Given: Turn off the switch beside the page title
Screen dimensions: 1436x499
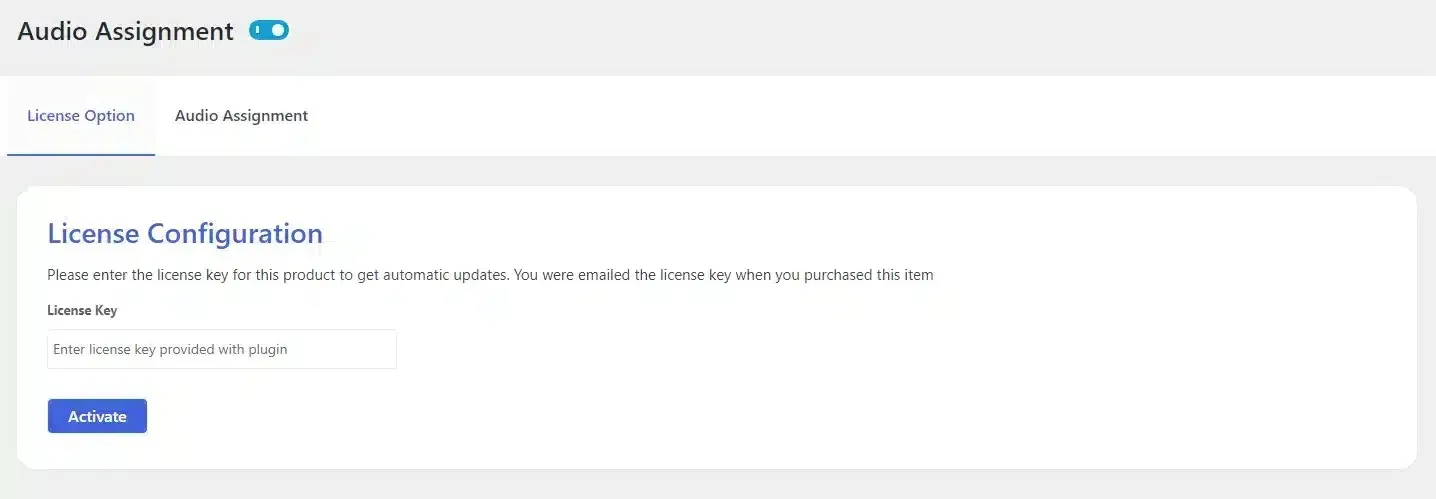Looking at the screenshot, I should pos(269,31).
